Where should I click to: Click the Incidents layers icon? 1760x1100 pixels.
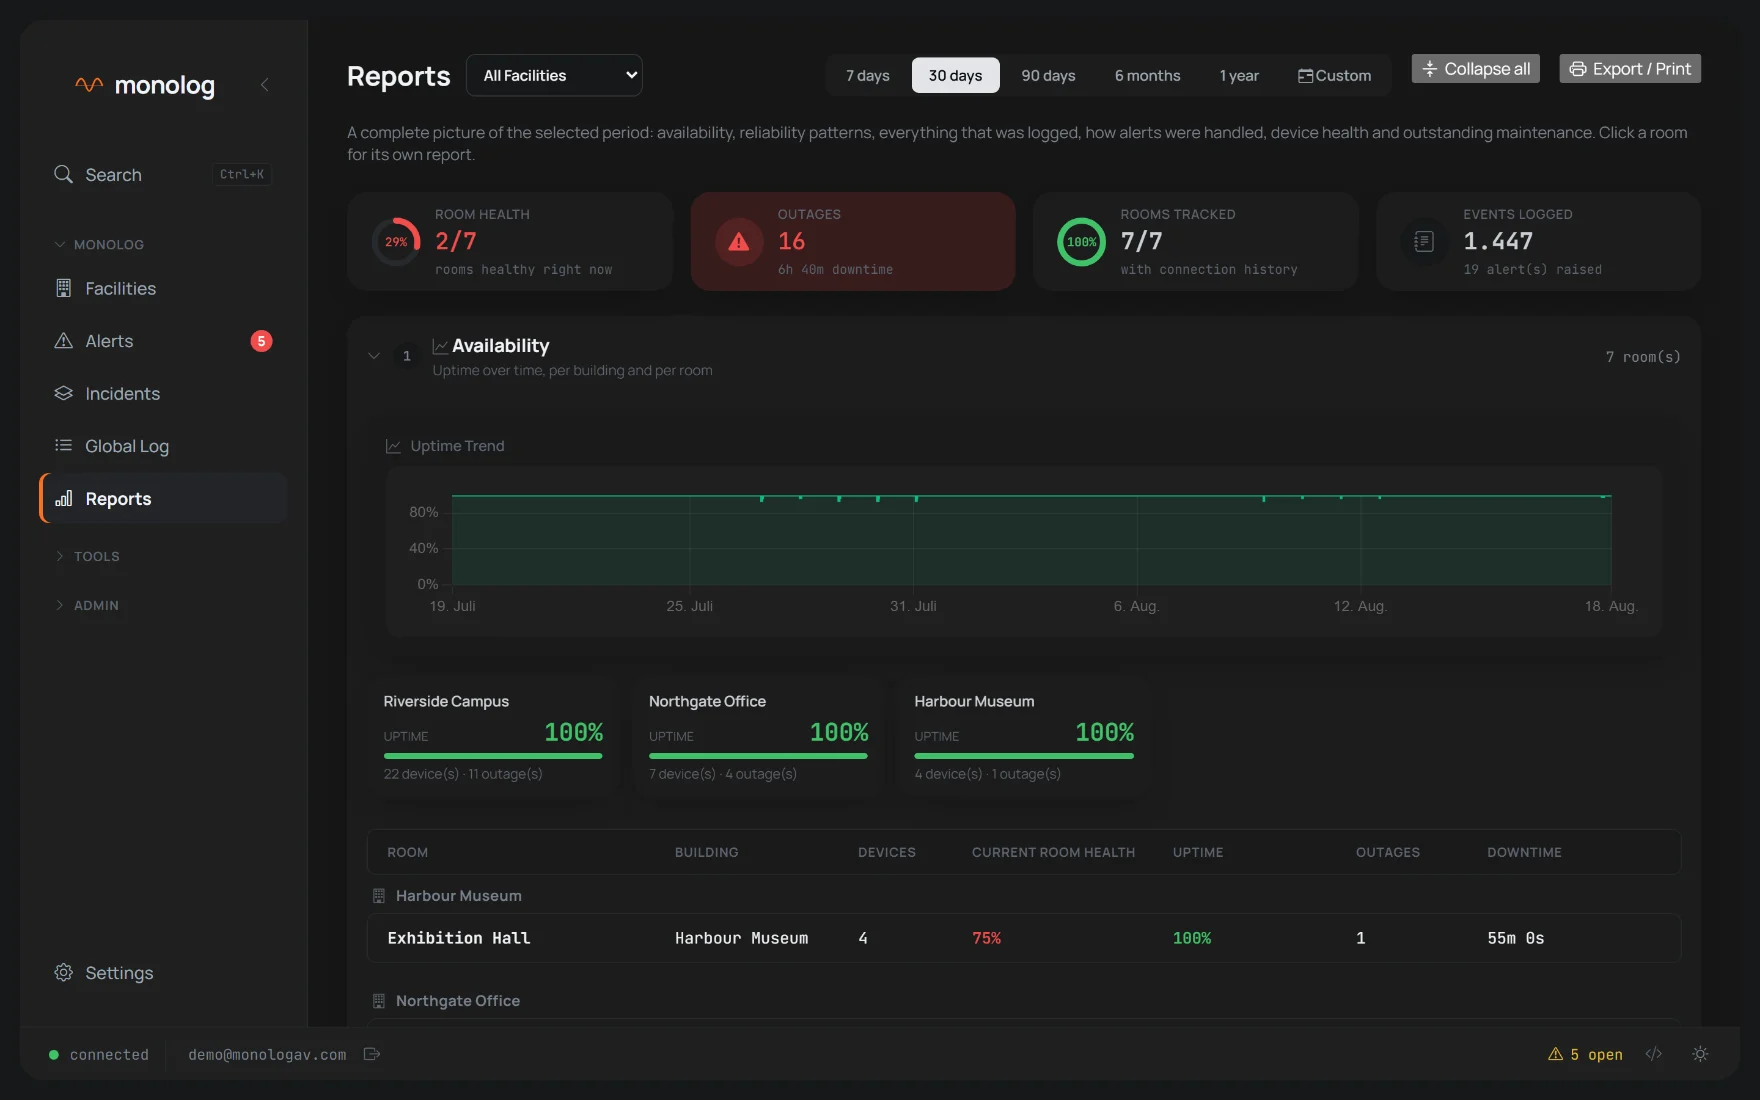click(x=63, y=393)
